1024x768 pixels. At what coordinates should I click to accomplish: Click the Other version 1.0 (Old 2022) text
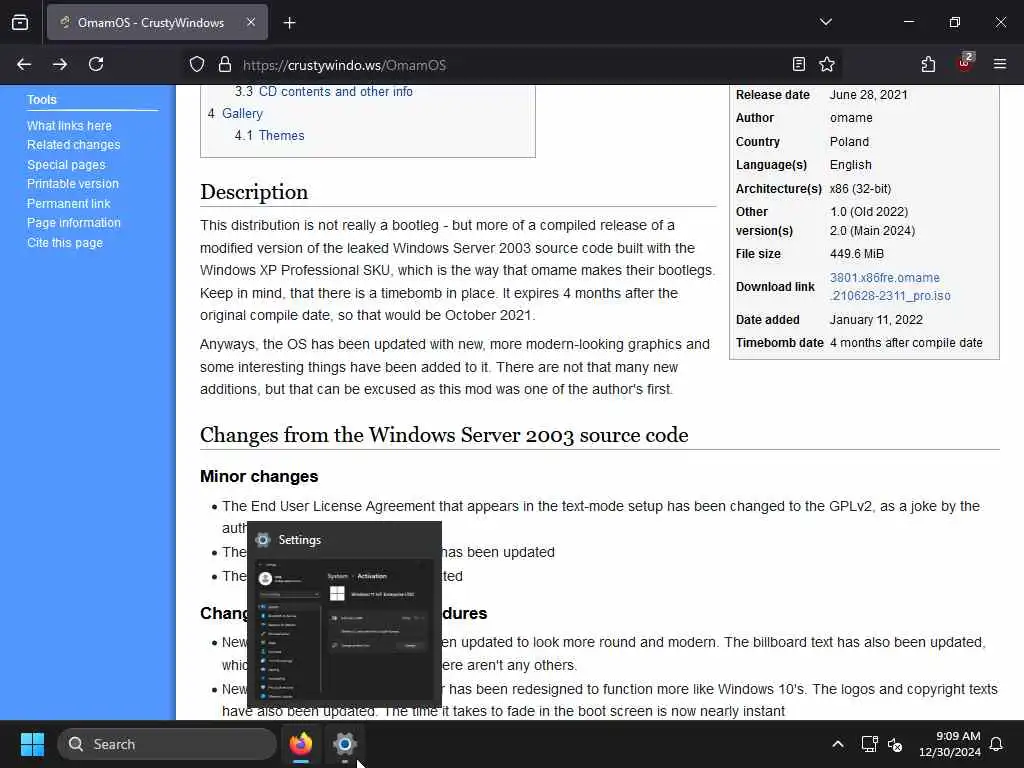tap(869, 212)
